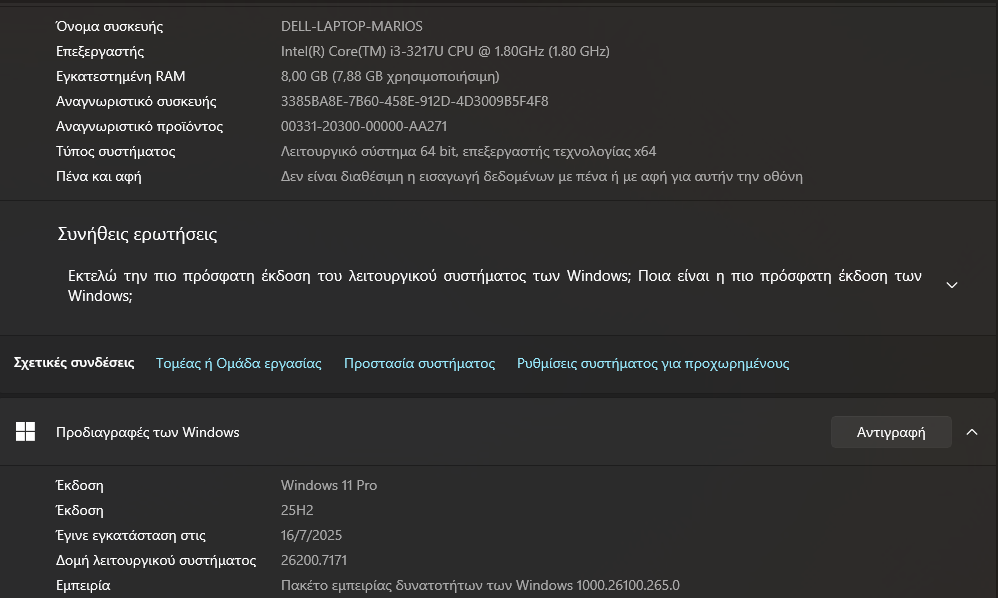Collapse the Προδιαγραφές των Windows section chevron

pos(971,432)
